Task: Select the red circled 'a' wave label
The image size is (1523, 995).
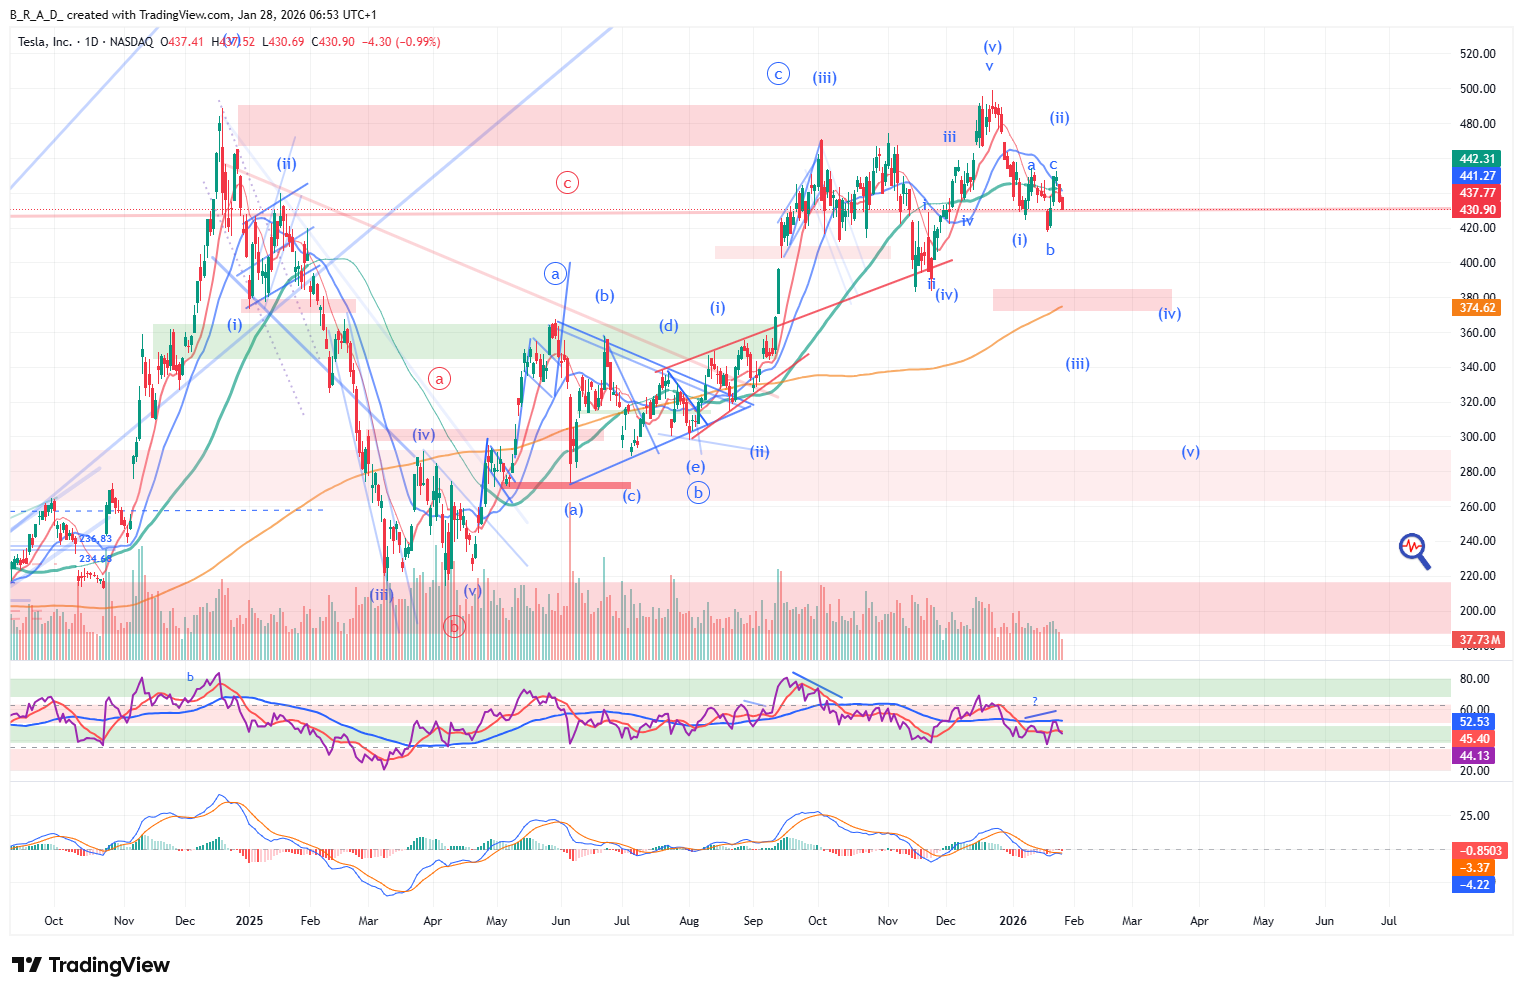Action: (x=439, y=379)
